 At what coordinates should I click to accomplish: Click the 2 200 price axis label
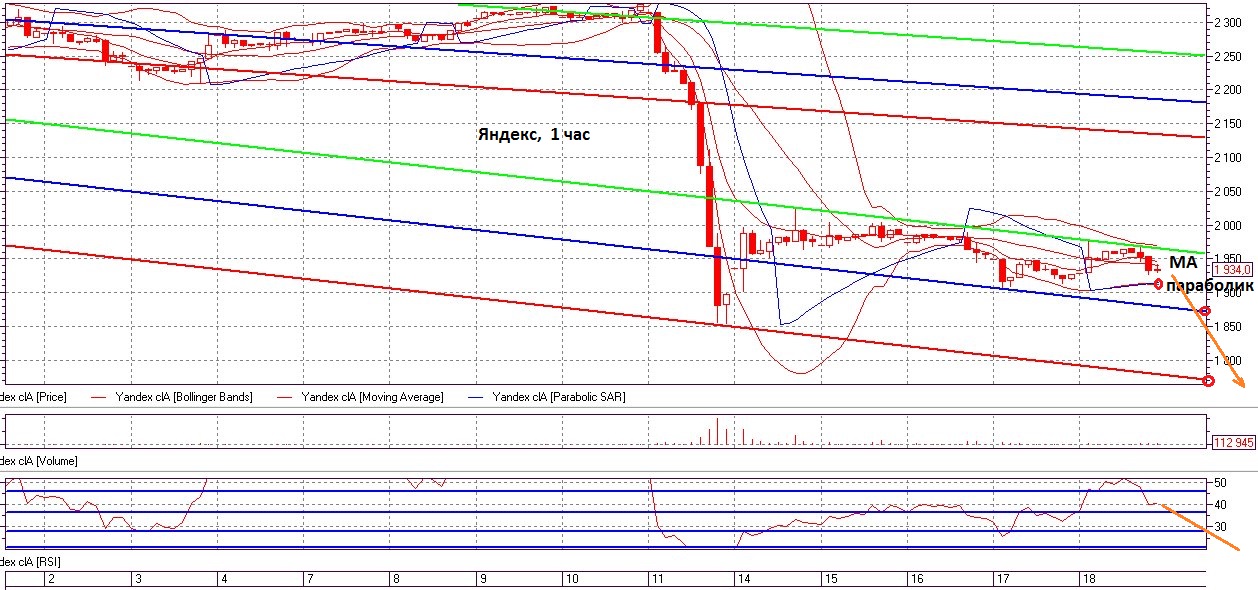click(1226, 90)
